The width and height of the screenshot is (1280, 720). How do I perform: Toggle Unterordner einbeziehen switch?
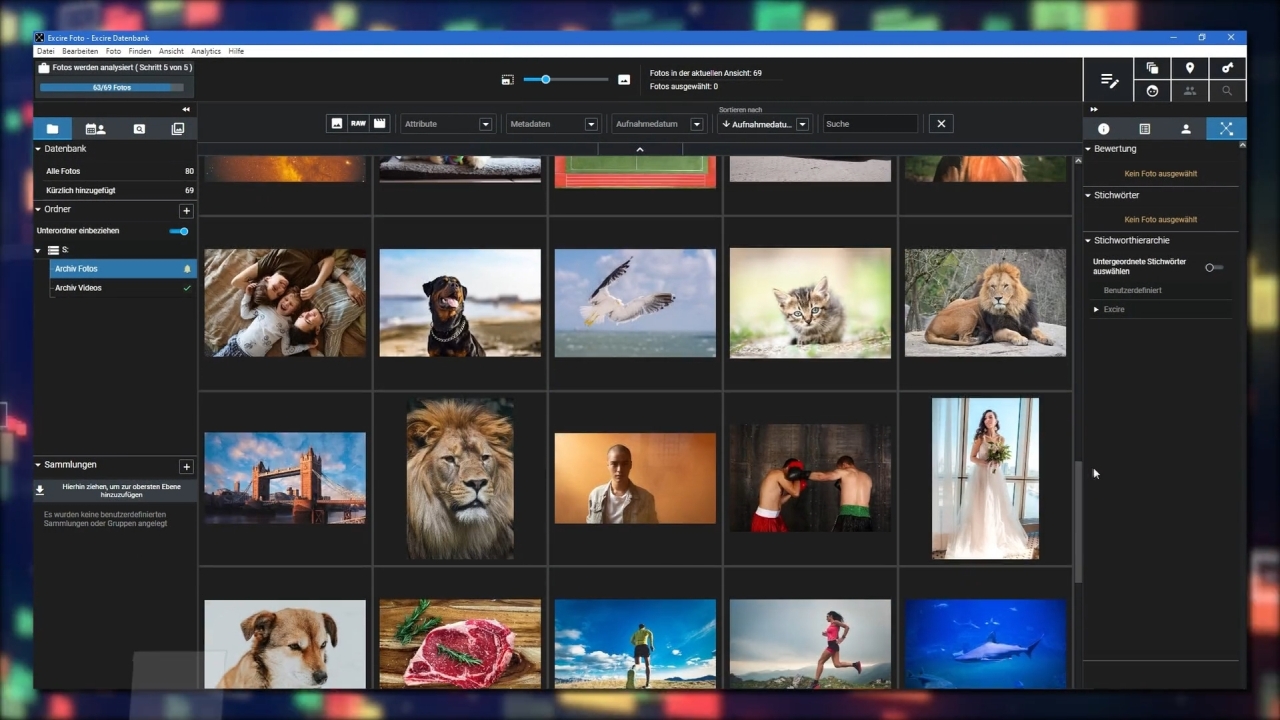179,231
